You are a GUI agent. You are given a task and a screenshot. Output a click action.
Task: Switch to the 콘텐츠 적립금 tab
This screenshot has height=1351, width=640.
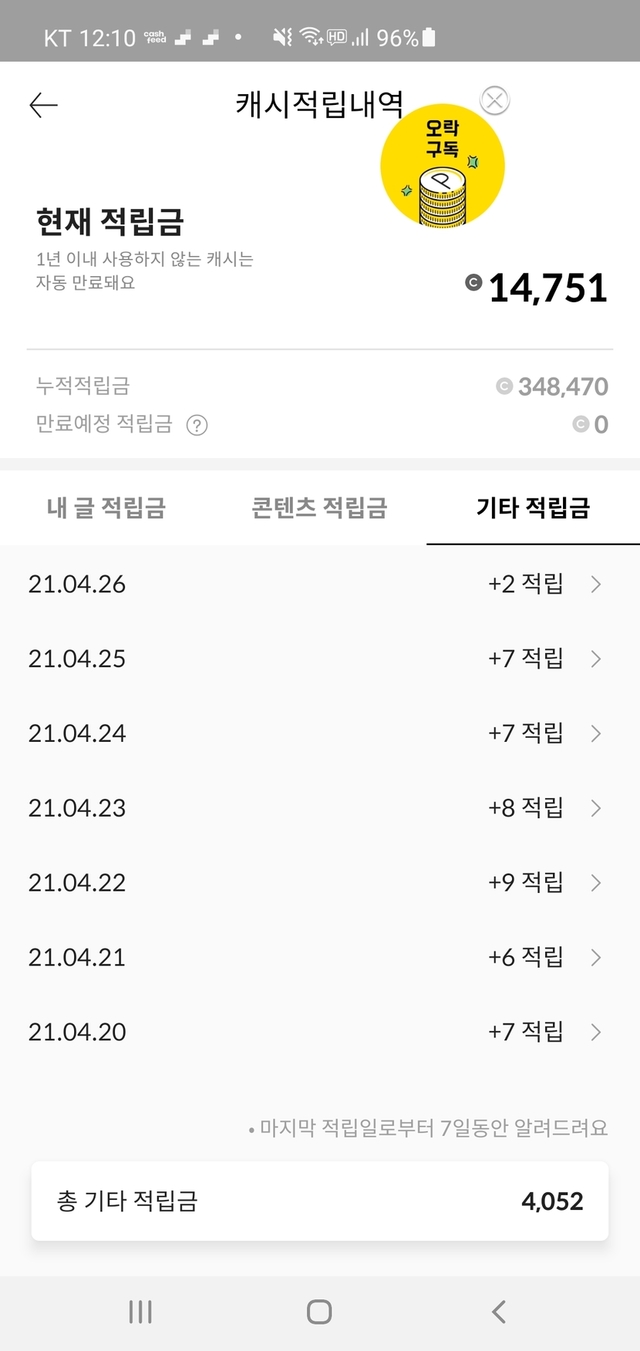(x=319, y=508)
